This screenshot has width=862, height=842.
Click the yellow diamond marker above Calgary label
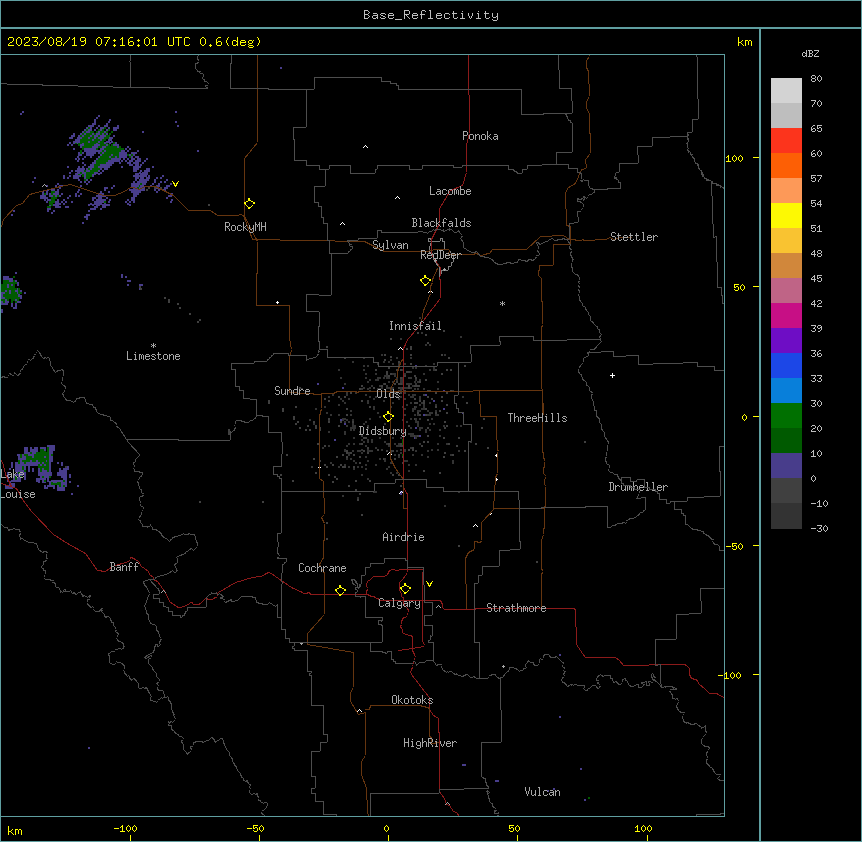405,589
